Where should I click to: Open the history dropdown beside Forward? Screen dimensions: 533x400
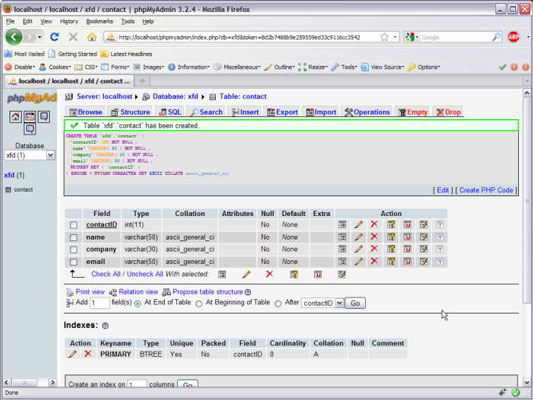[40, 37]
